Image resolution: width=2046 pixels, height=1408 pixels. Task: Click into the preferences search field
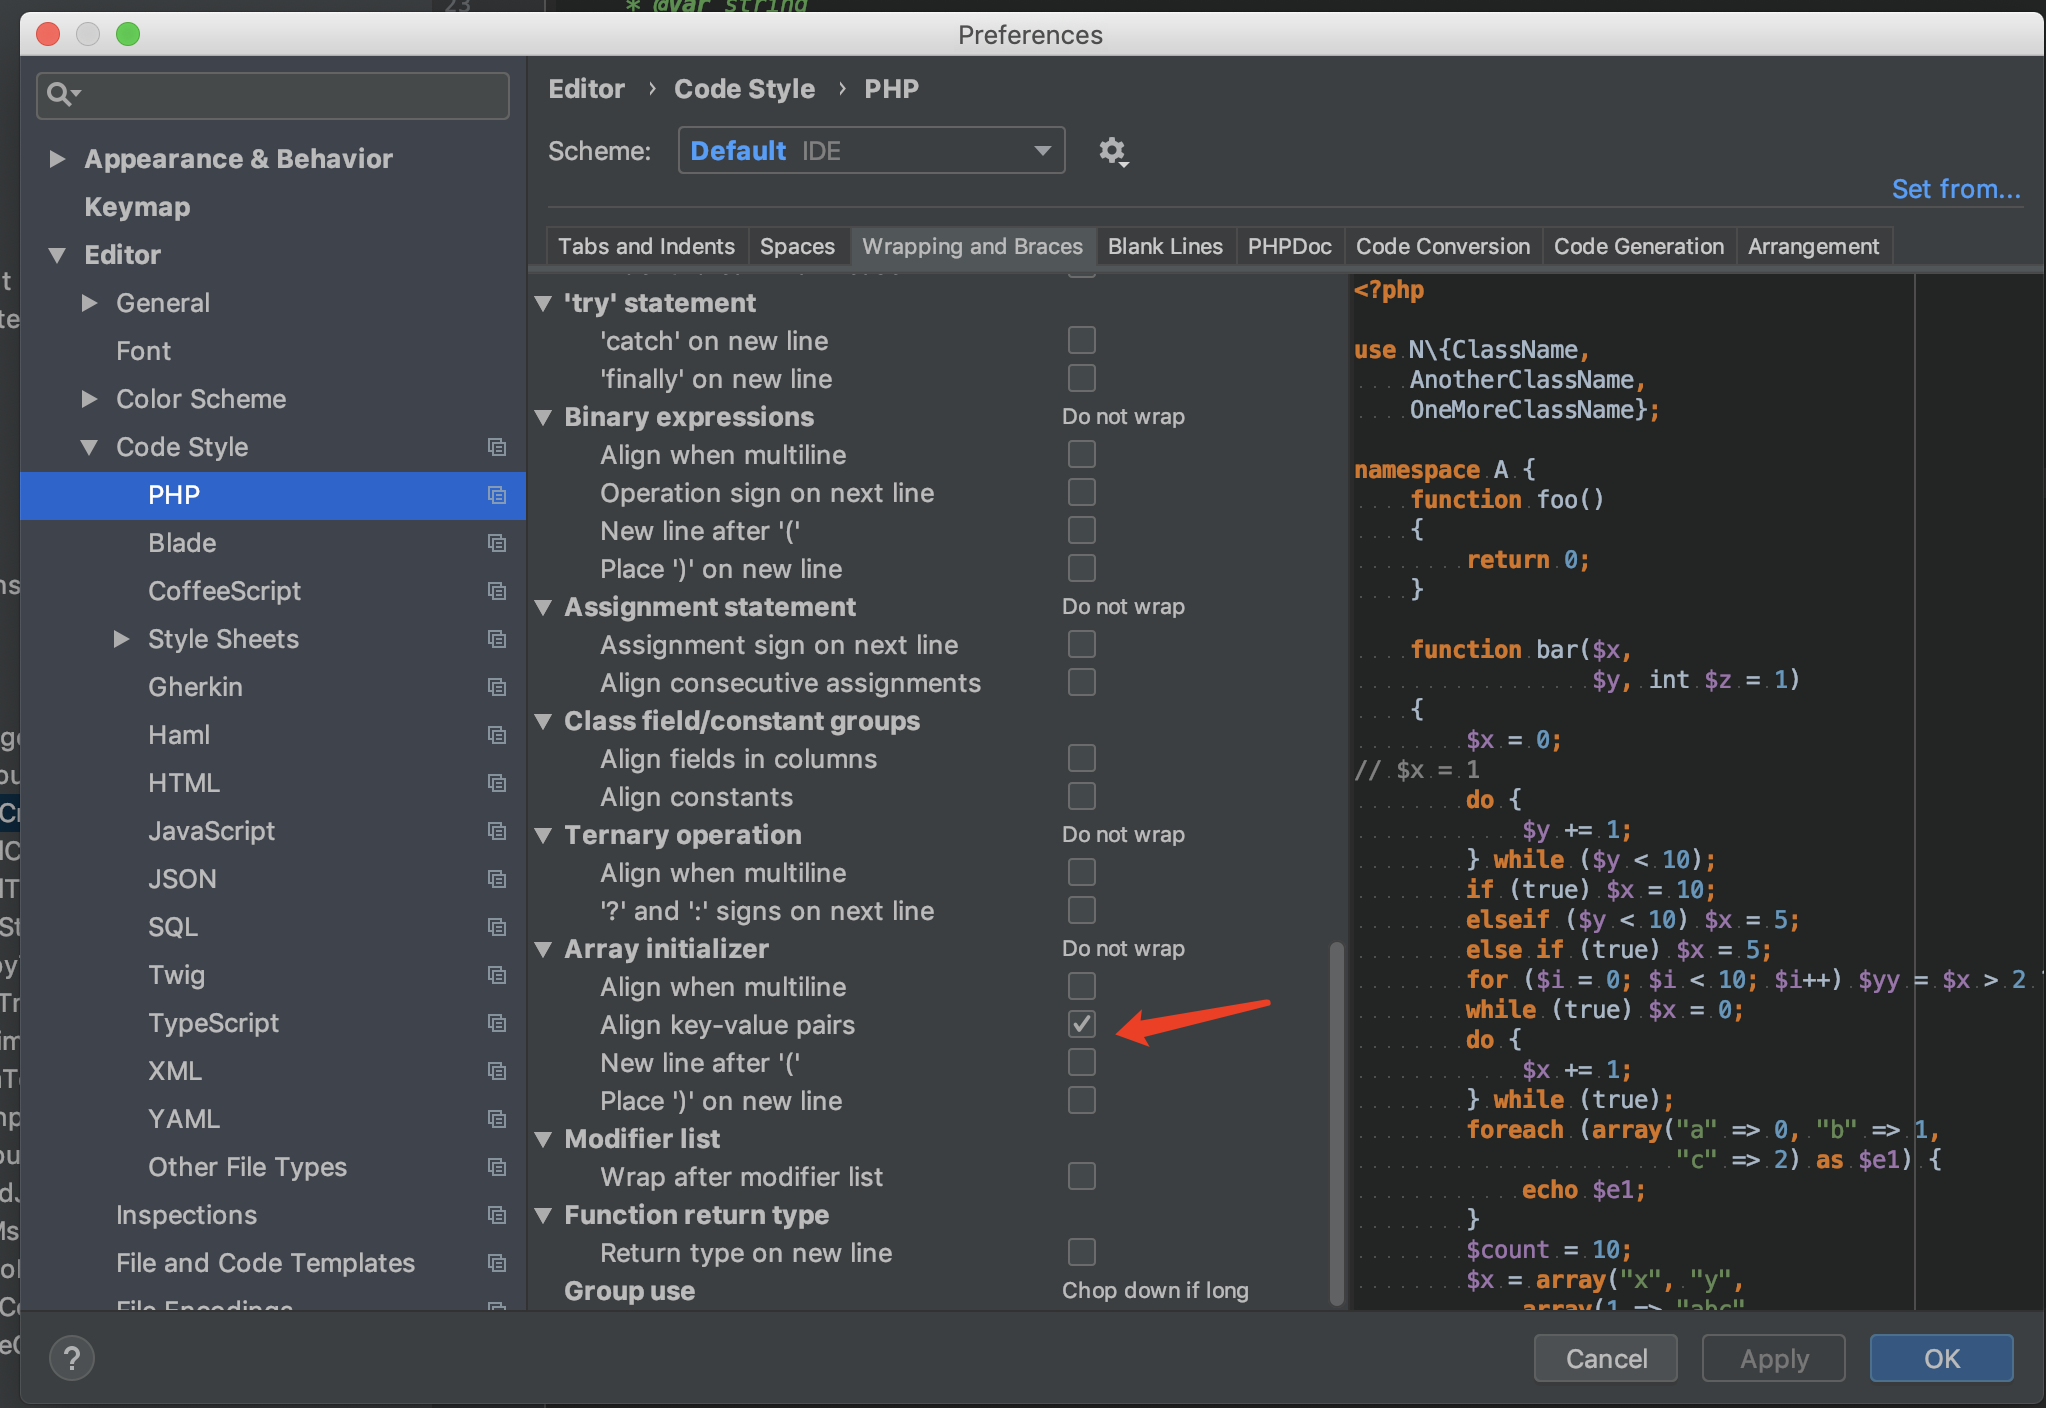(x=290, y=95)
